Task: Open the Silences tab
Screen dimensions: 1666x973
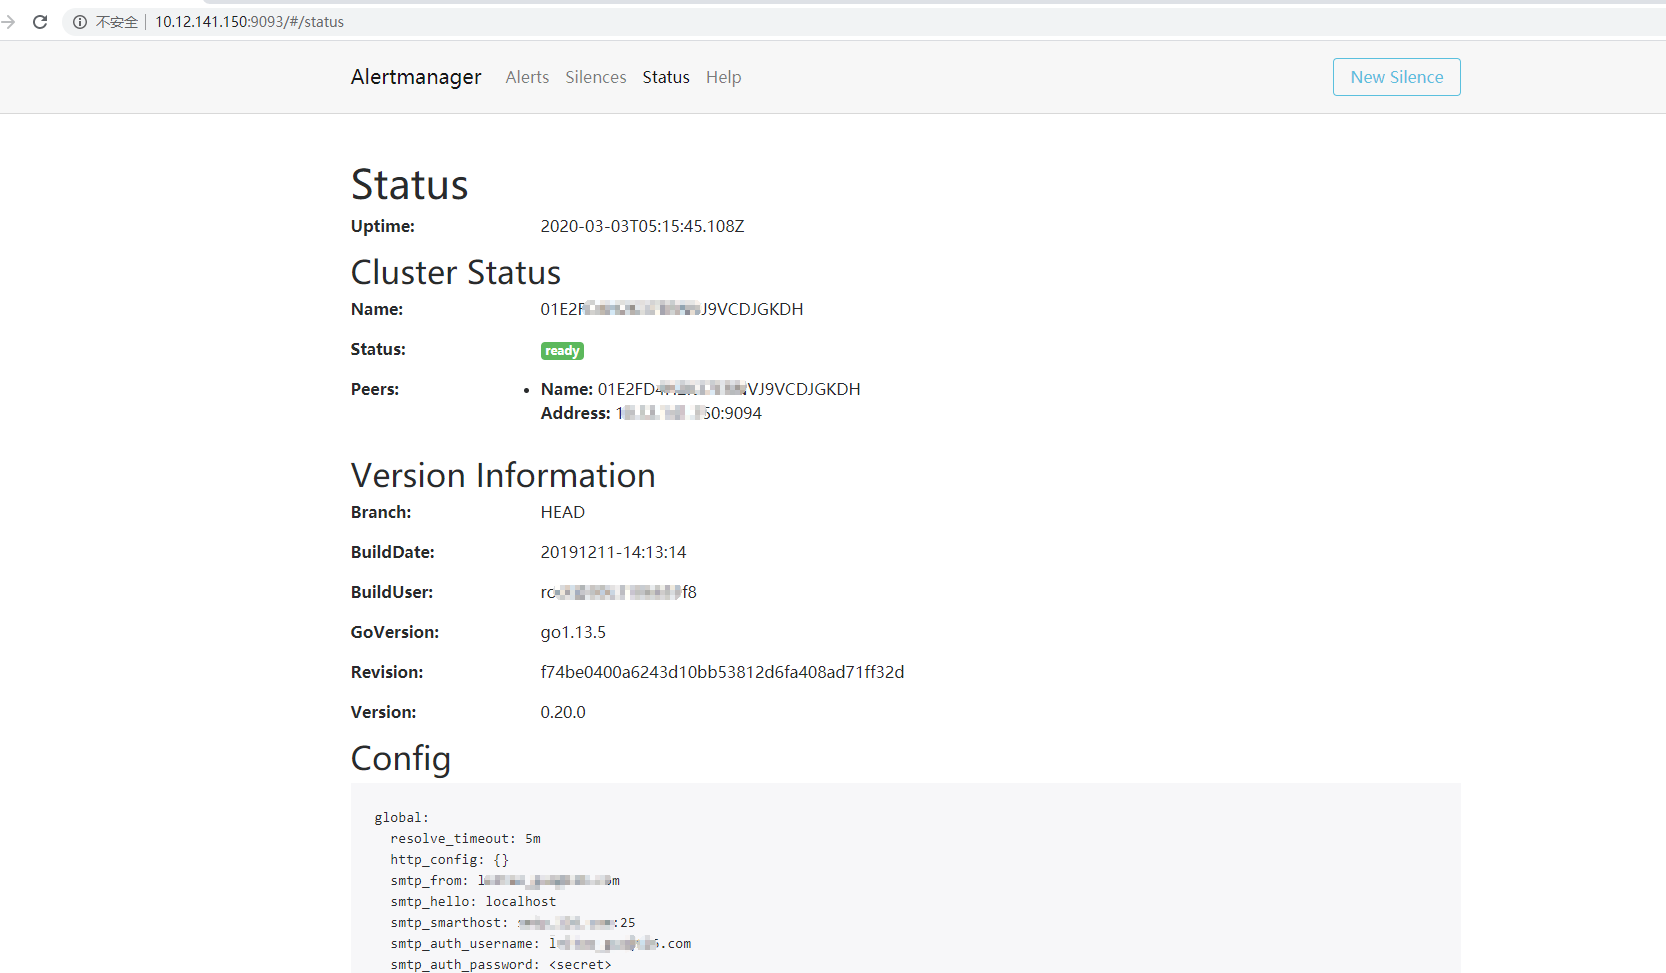Action: [x=596, y=77]
